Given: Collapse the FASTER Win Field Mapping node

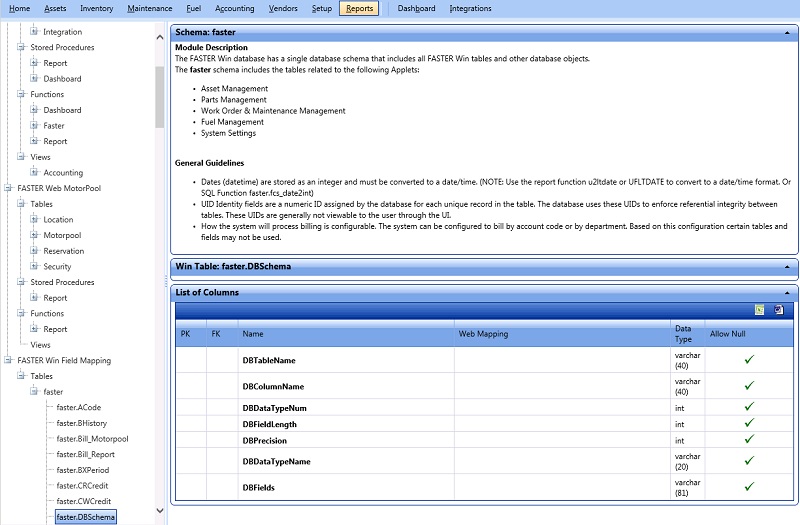Looking at the screenshot, I should pyautogui.click(x=8, y=360).
